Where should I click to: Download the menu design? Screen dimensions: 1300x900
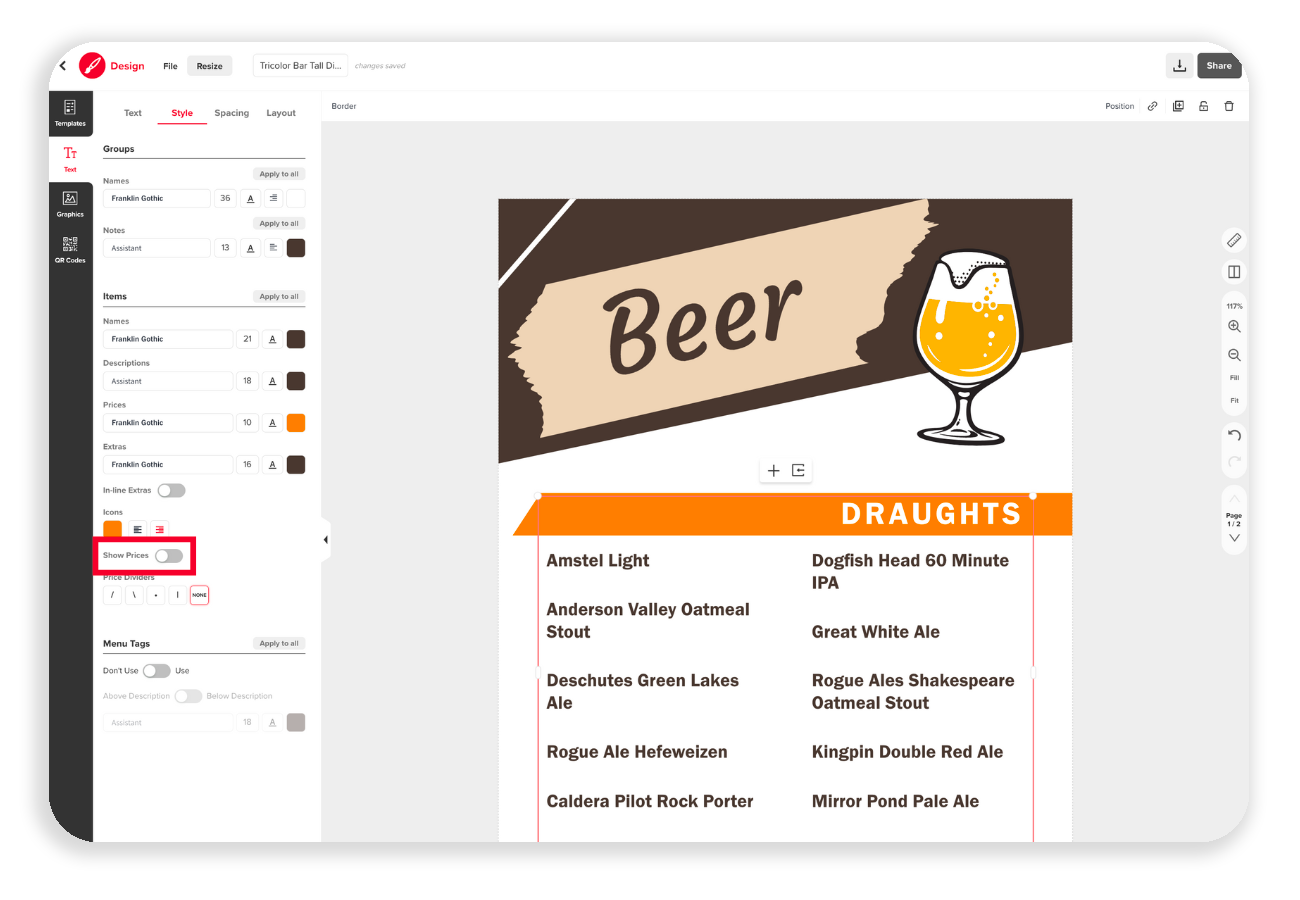1180,66
